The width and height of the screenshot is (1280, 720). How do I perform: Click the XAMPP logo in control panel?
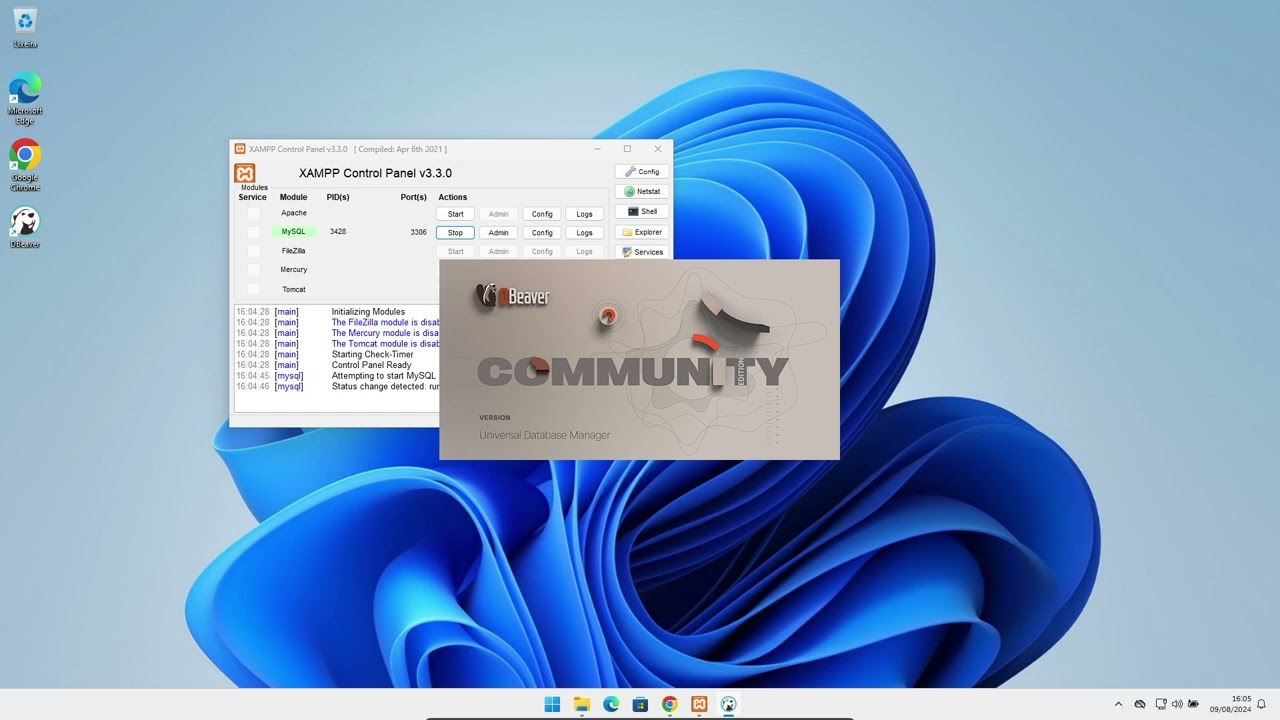(245, 173)
